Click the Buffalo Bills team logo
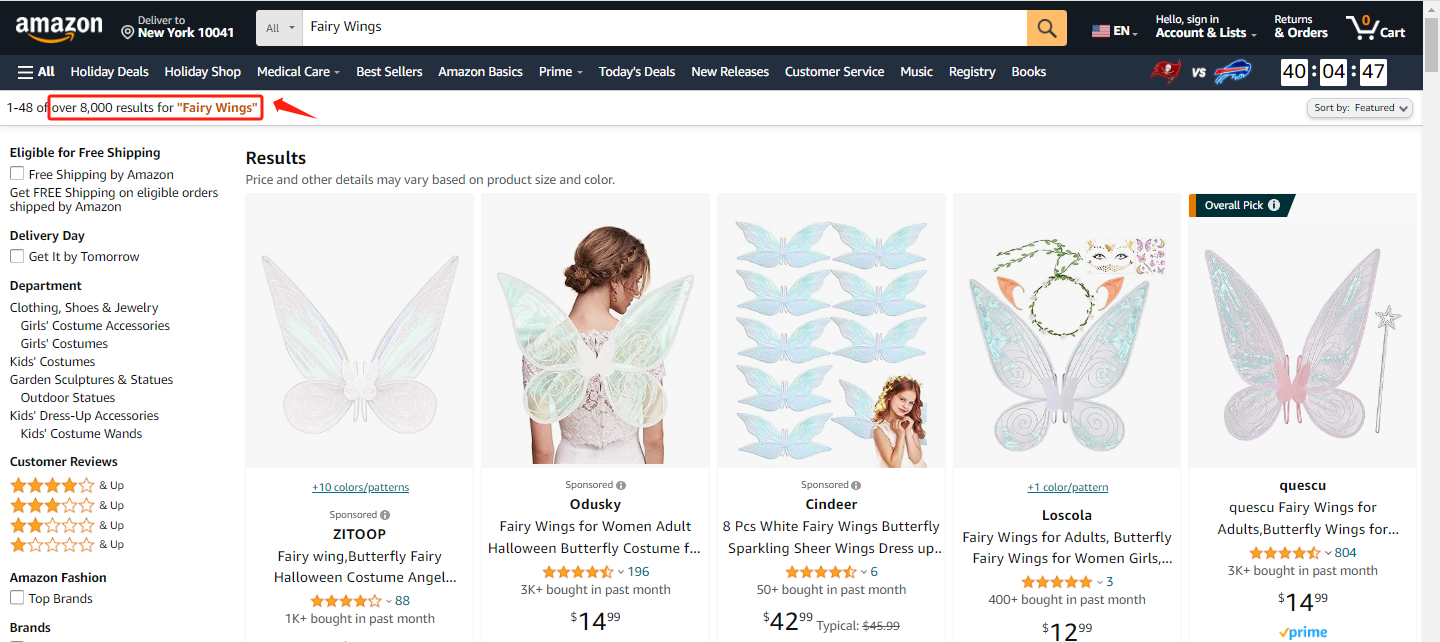 1233,72
